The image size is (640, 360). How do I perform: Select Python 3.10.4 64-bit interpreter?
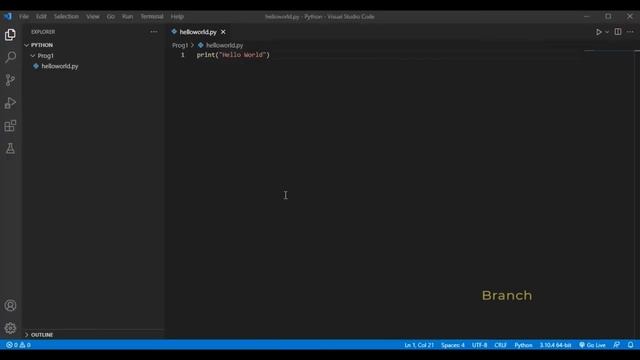(556, 345)
